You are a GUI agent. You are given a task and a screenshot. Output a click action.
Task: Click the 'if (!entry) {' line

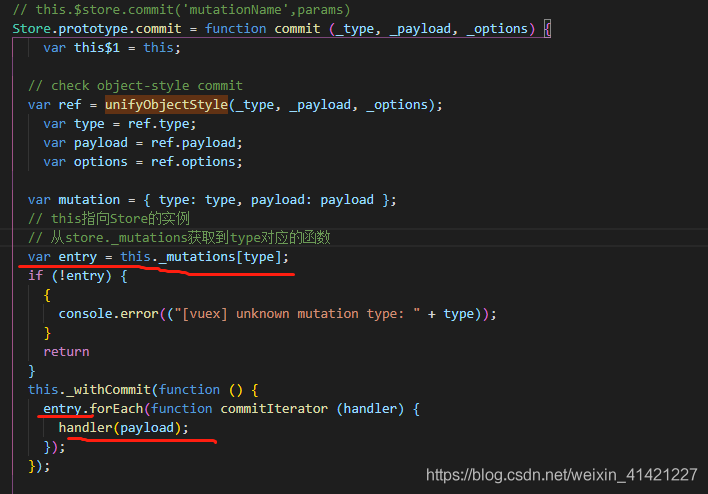(x=78, y=276)
